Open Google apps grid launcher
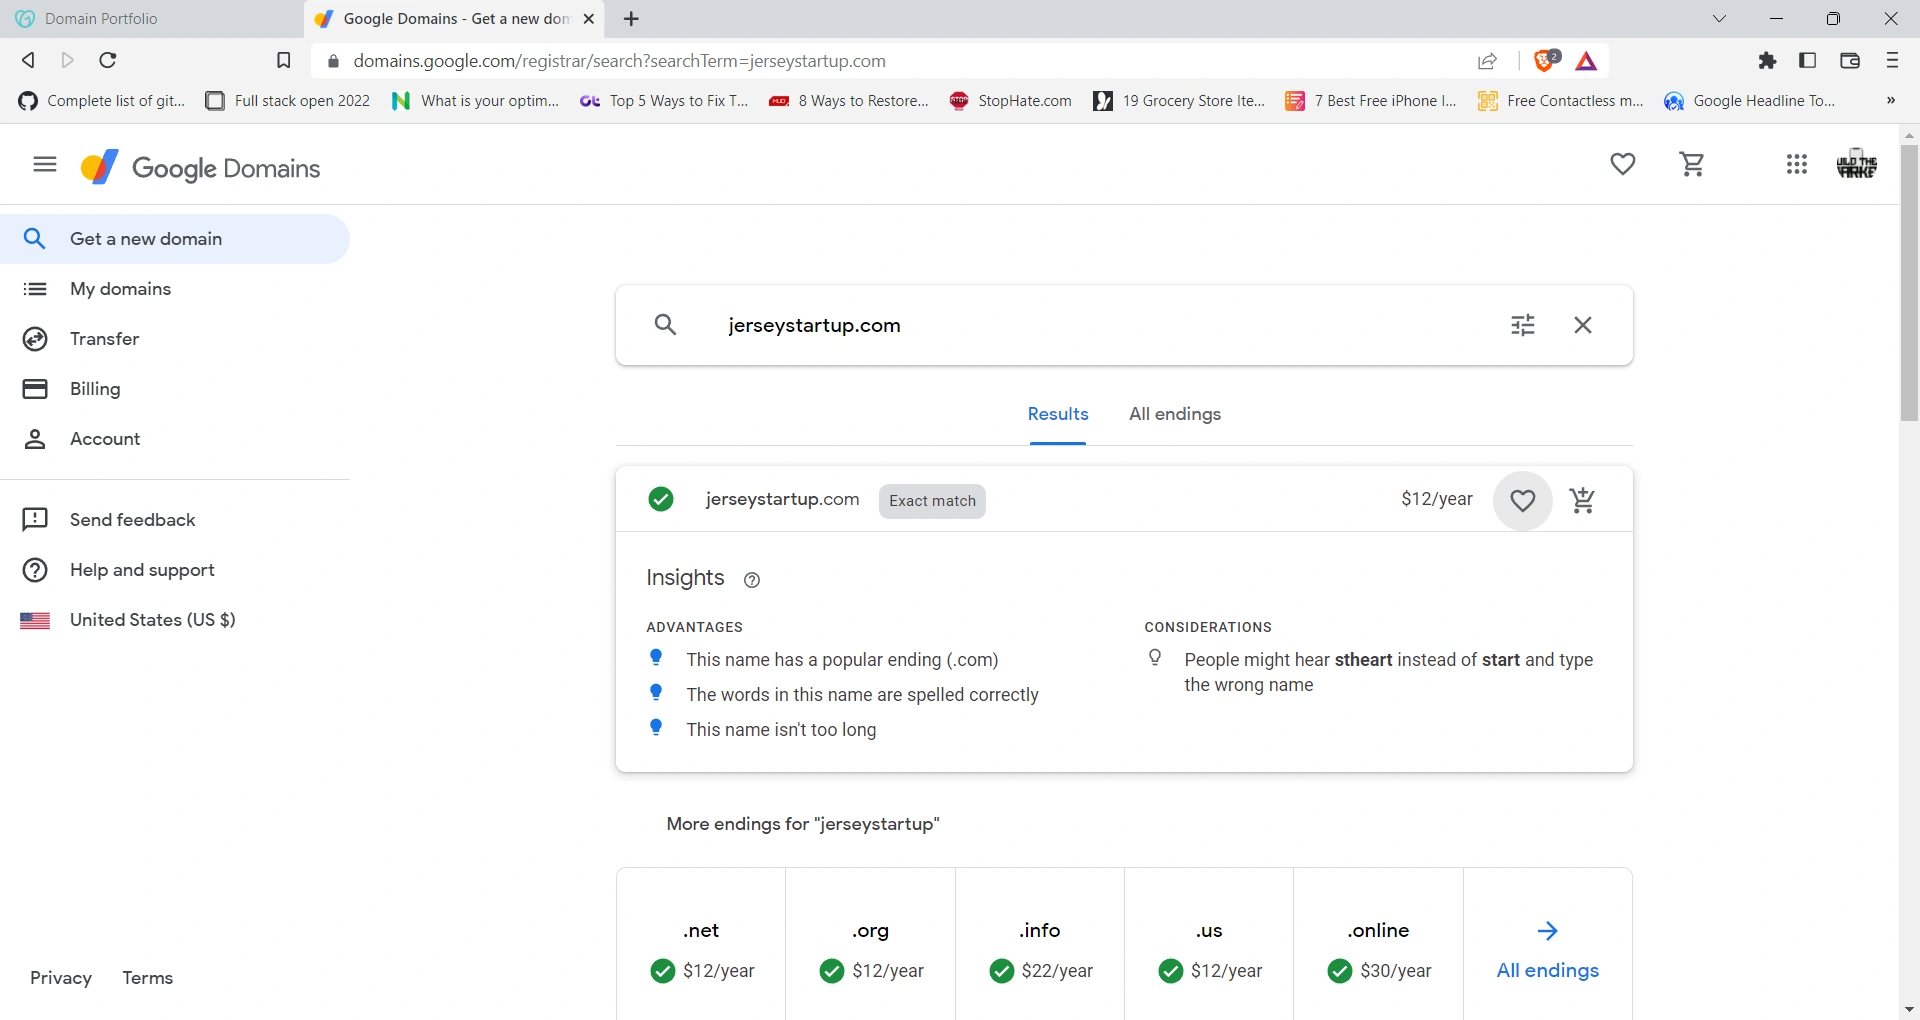Screen dimensions: 1920x1020 pos(1796,164)
